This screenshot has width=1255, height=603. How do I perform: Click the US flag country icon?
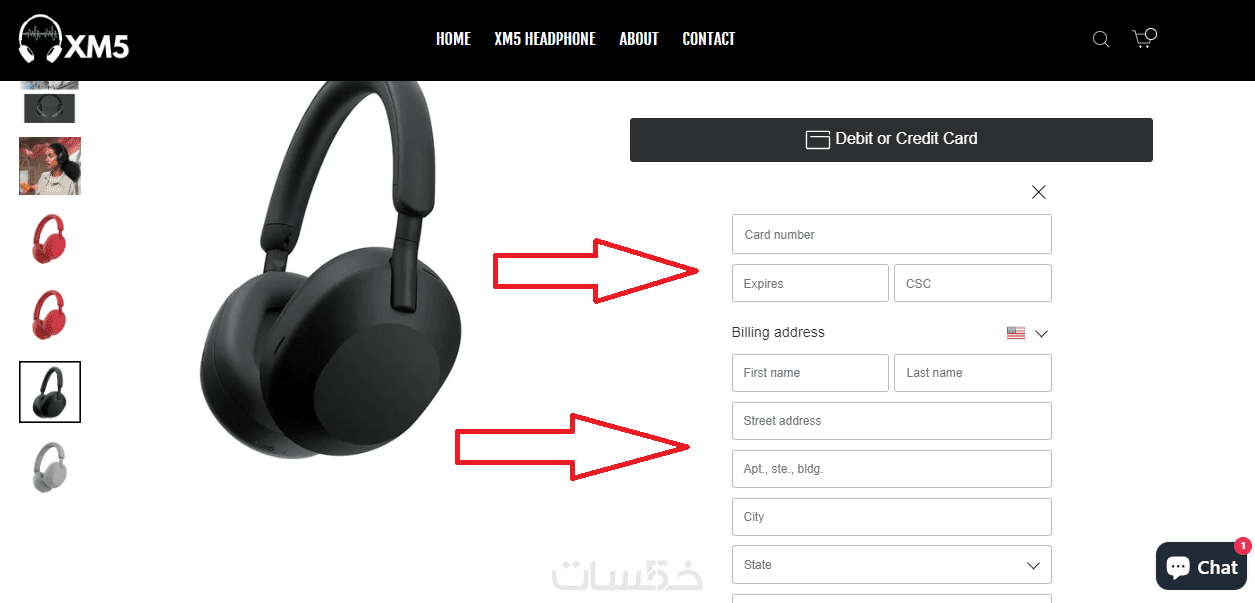pyautogui.click(x=1016, y=333)
